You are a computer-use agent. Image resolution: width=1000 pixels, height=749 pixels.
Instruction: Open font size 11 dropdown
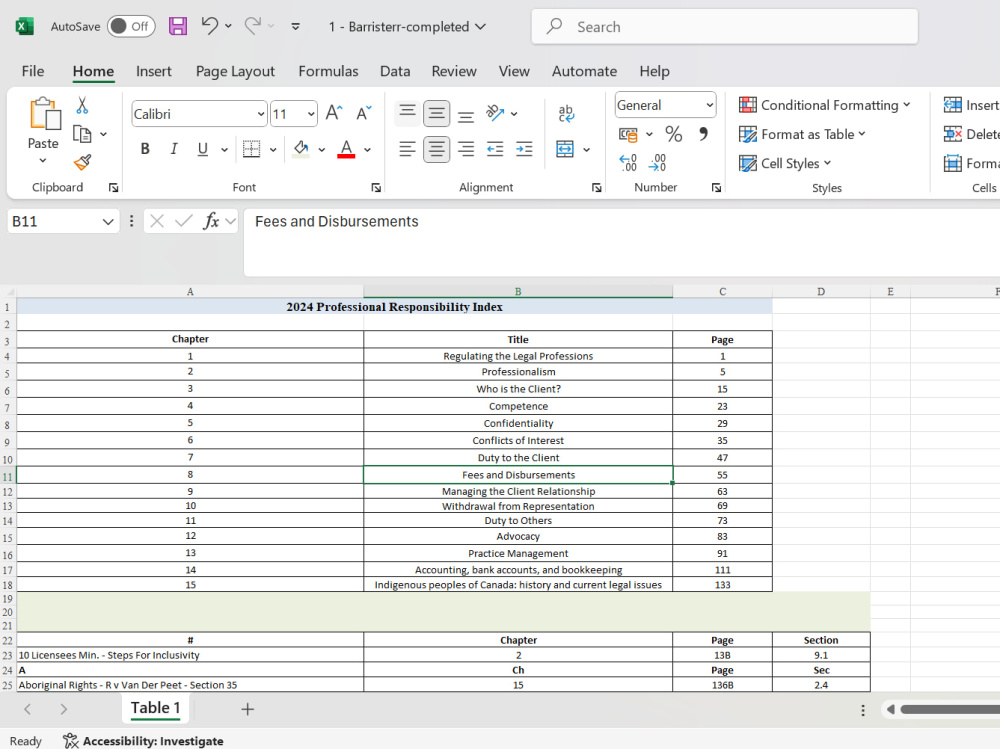(x=311, y=114)
